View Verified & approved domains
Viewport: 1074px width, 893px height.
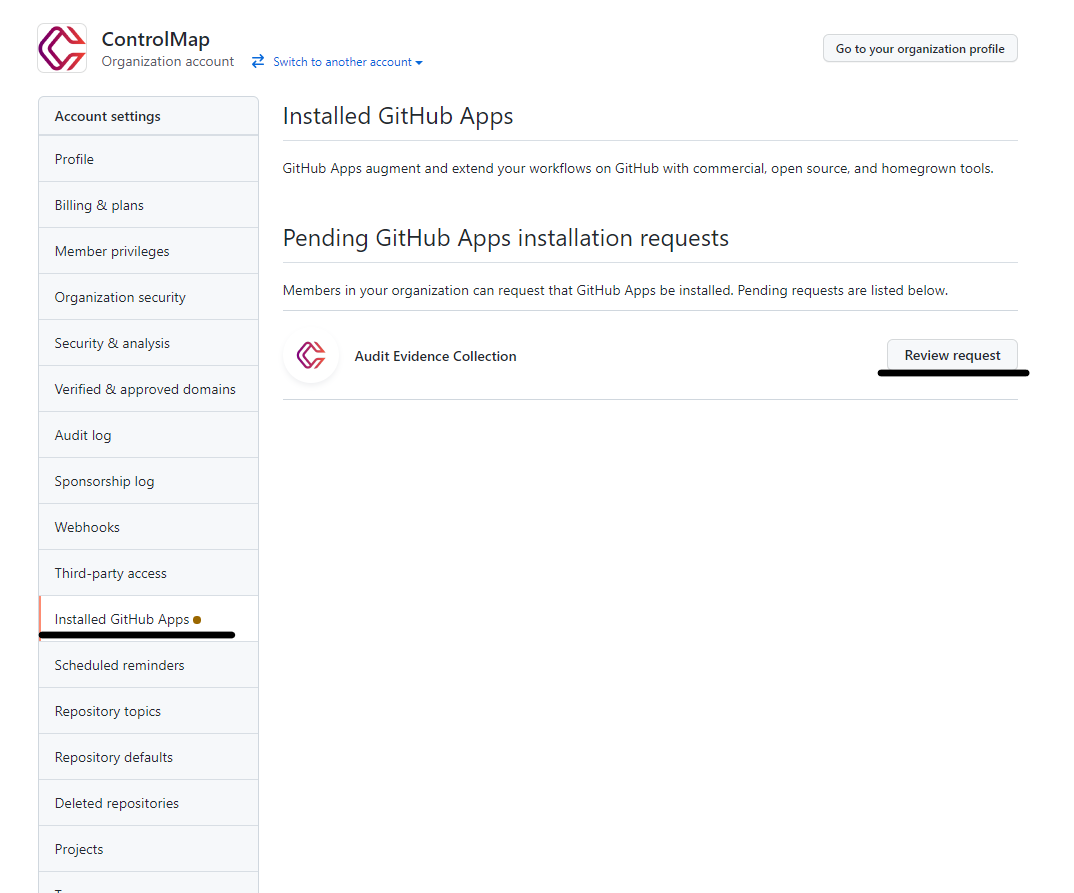point(145,388)
